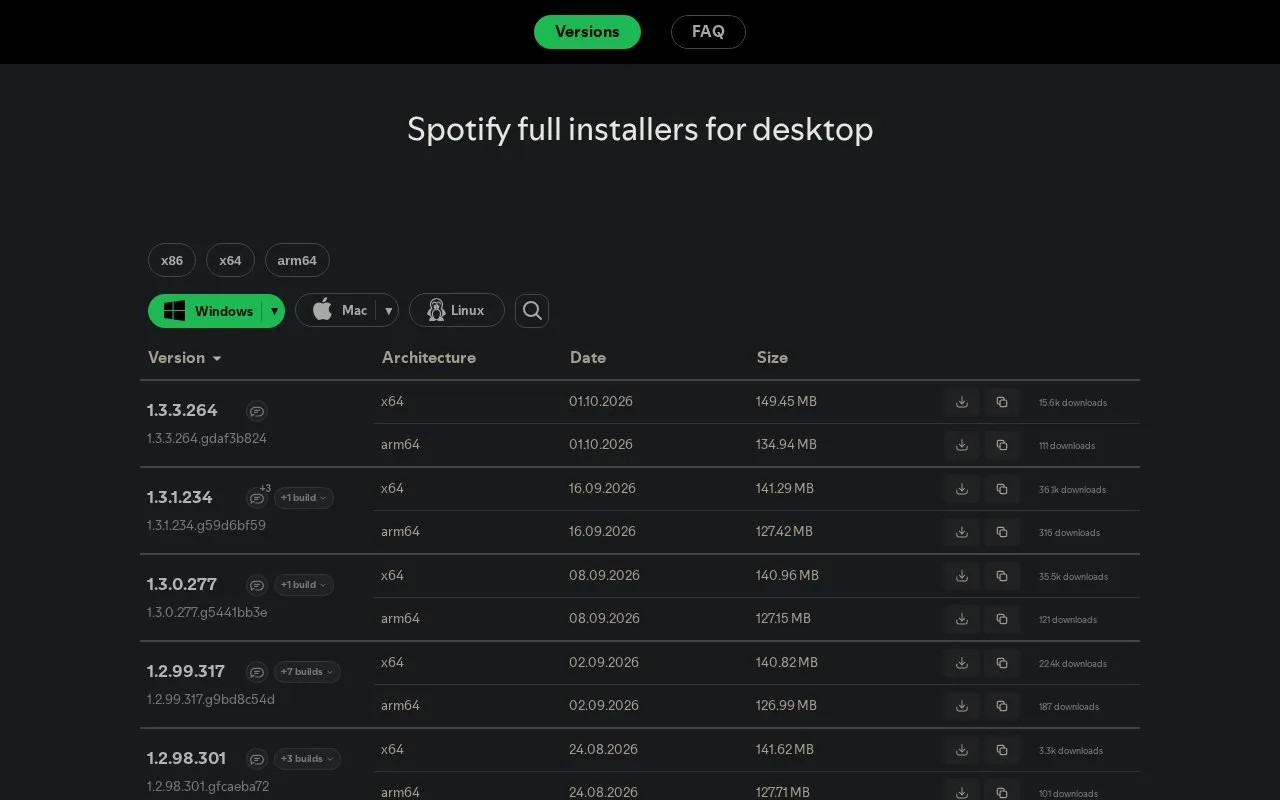Viewport: 1280px width, 800px height.
Task: Click the Size column header
Action: [x=772, y=358]
